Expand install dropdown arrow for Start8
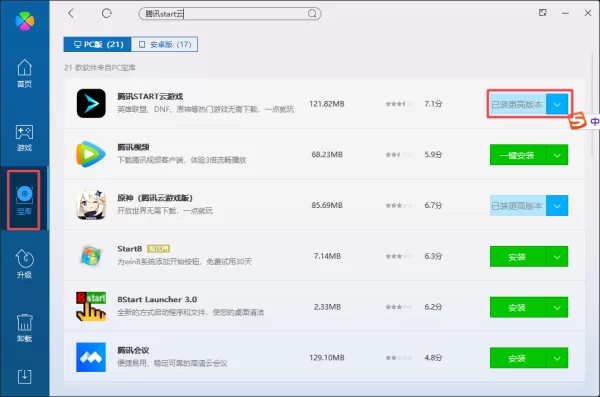Image resolution: width=600 pixels, height=397 pixels. coord(557,256)
